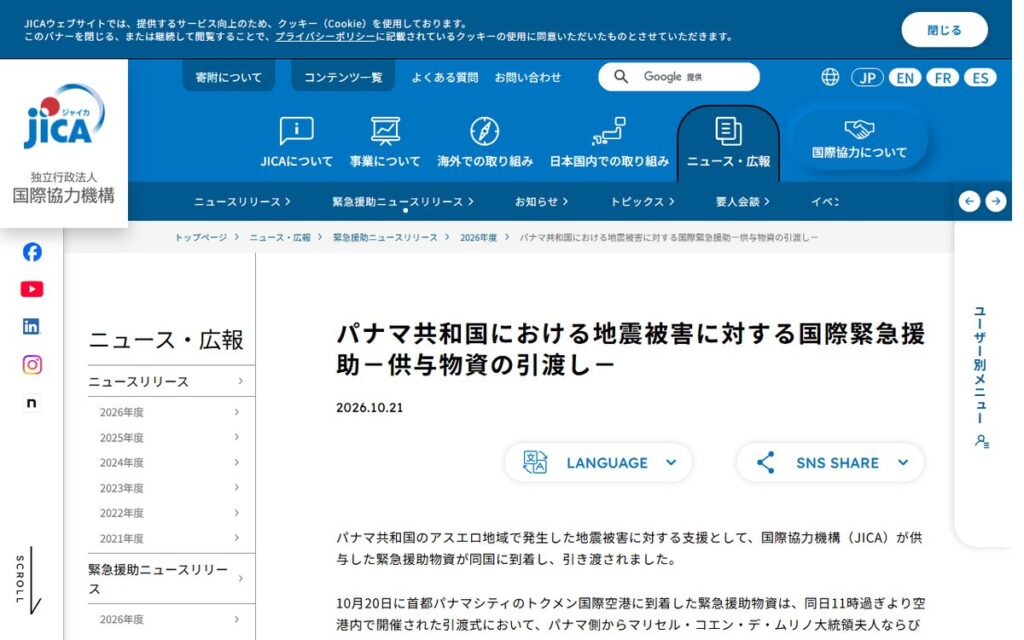Go to トップページ breadcrumb
The height and width of the screenshot is (640, 1024).
(200, 237)
